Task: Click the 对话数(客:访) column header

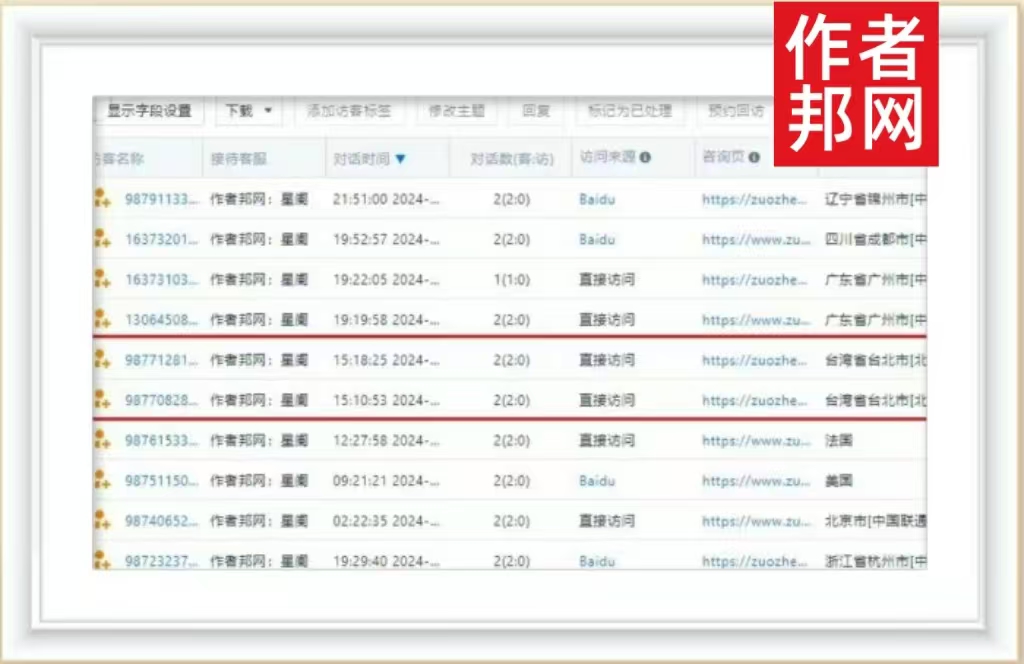Action: pyautogui.click(x=512, y=159)
